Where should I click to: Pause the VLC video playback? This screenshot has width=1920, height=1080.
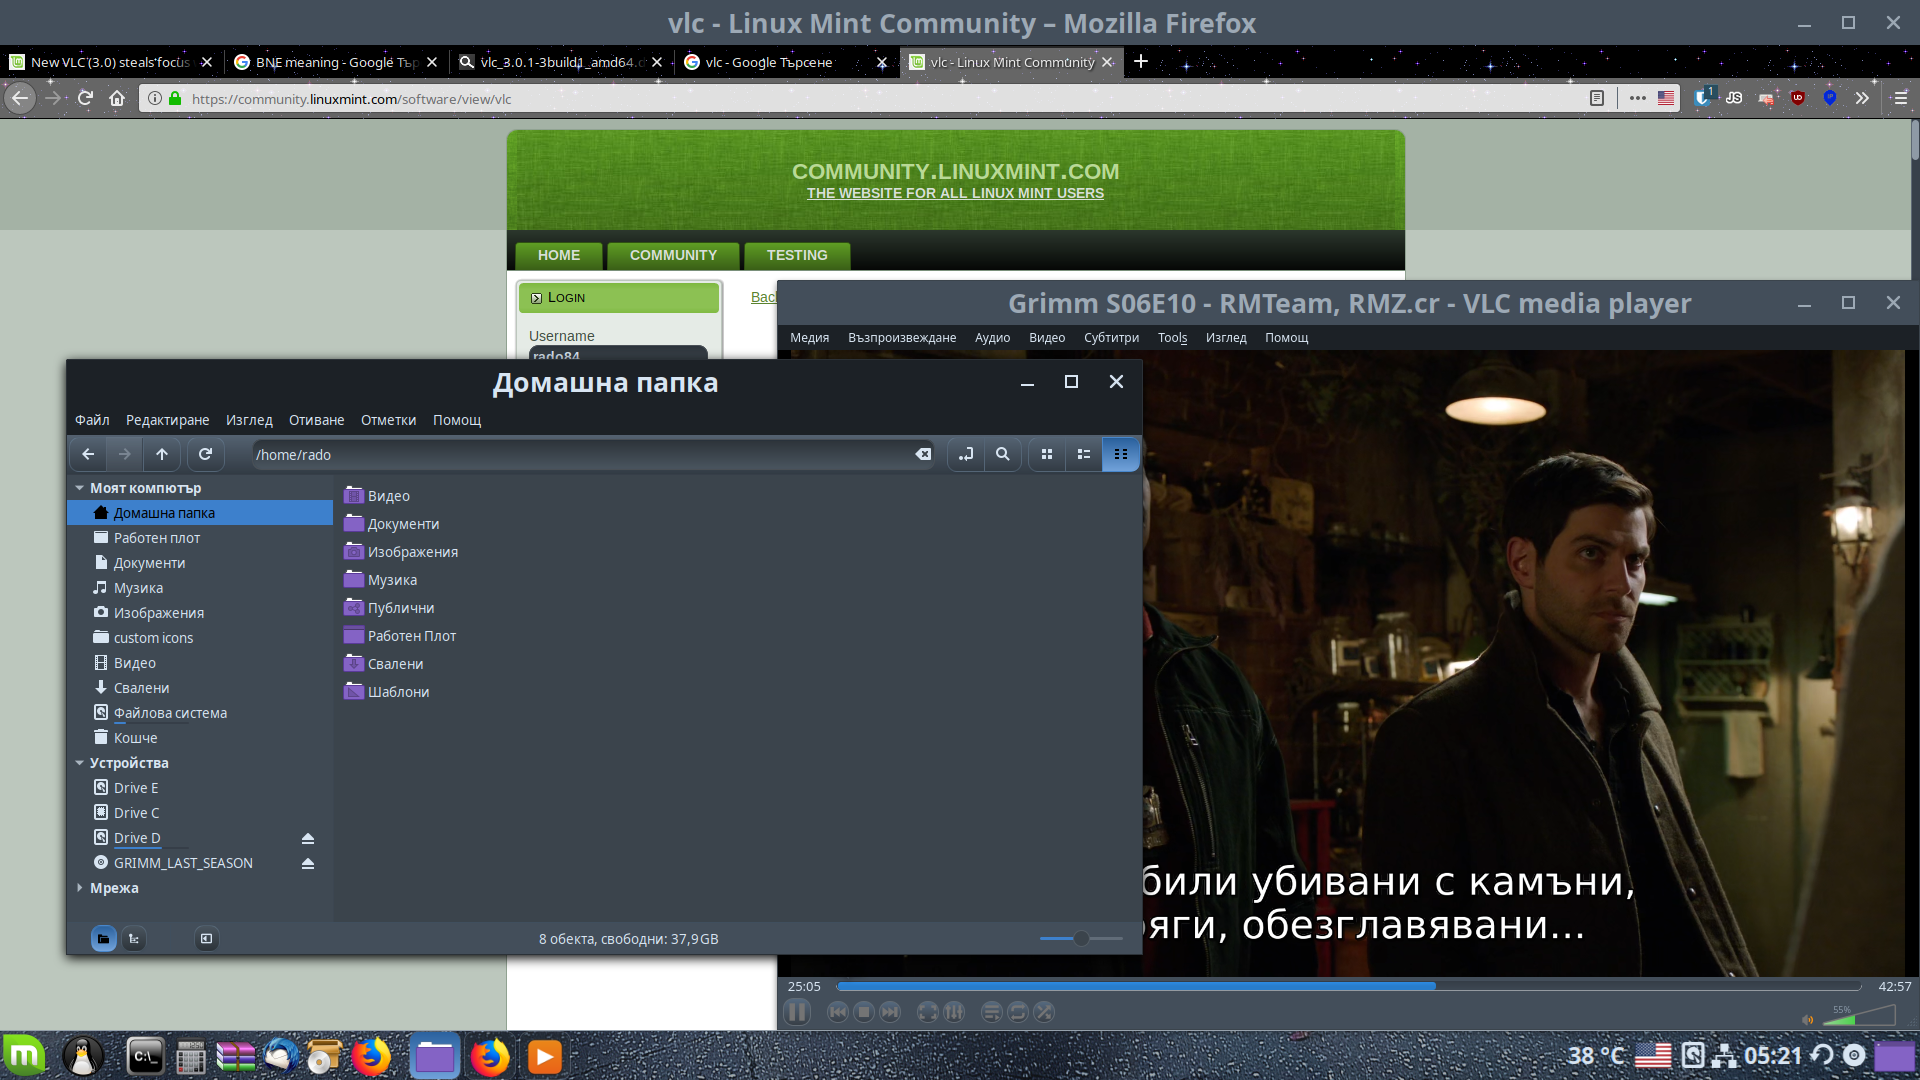(797, 1012)
